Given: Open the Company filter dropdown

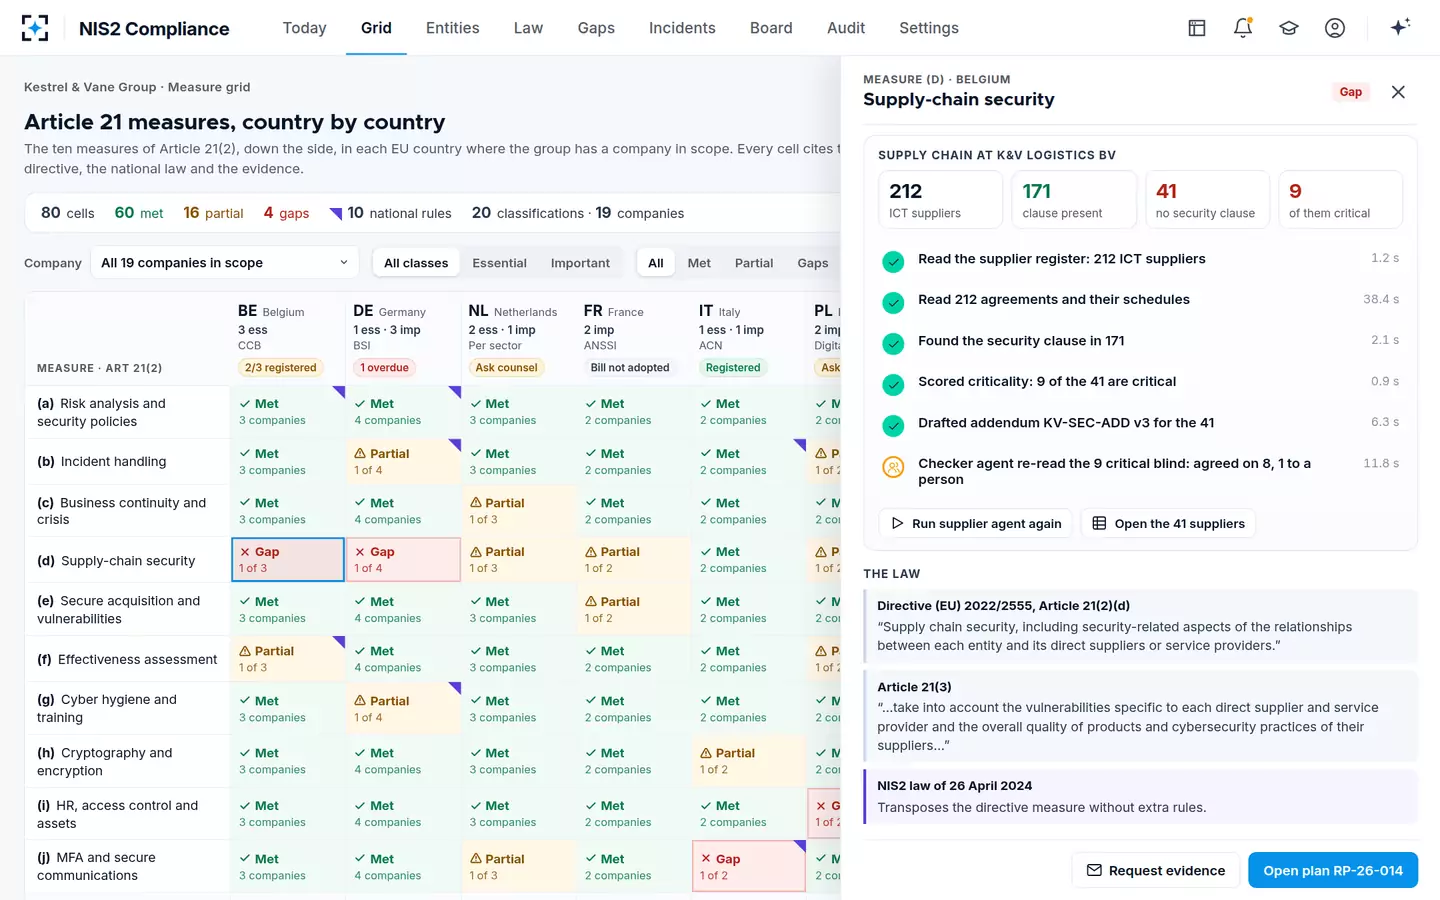Looking at the screenshot, I should 224,263.
